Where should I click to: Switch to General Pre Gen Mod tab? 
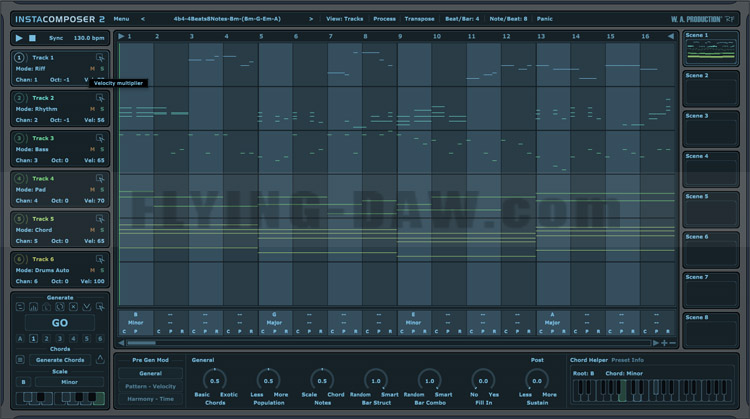pos(150,374)
